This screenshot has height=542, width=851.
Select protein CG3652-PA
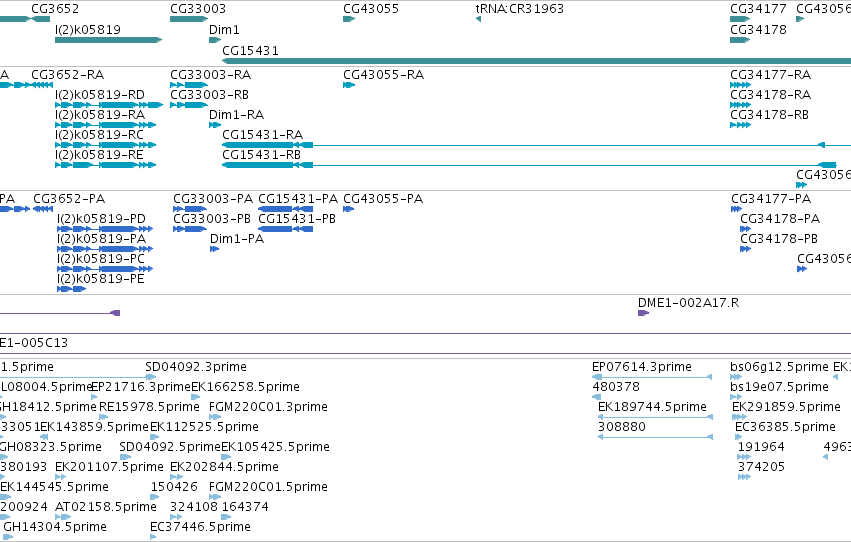click(43, 209)
